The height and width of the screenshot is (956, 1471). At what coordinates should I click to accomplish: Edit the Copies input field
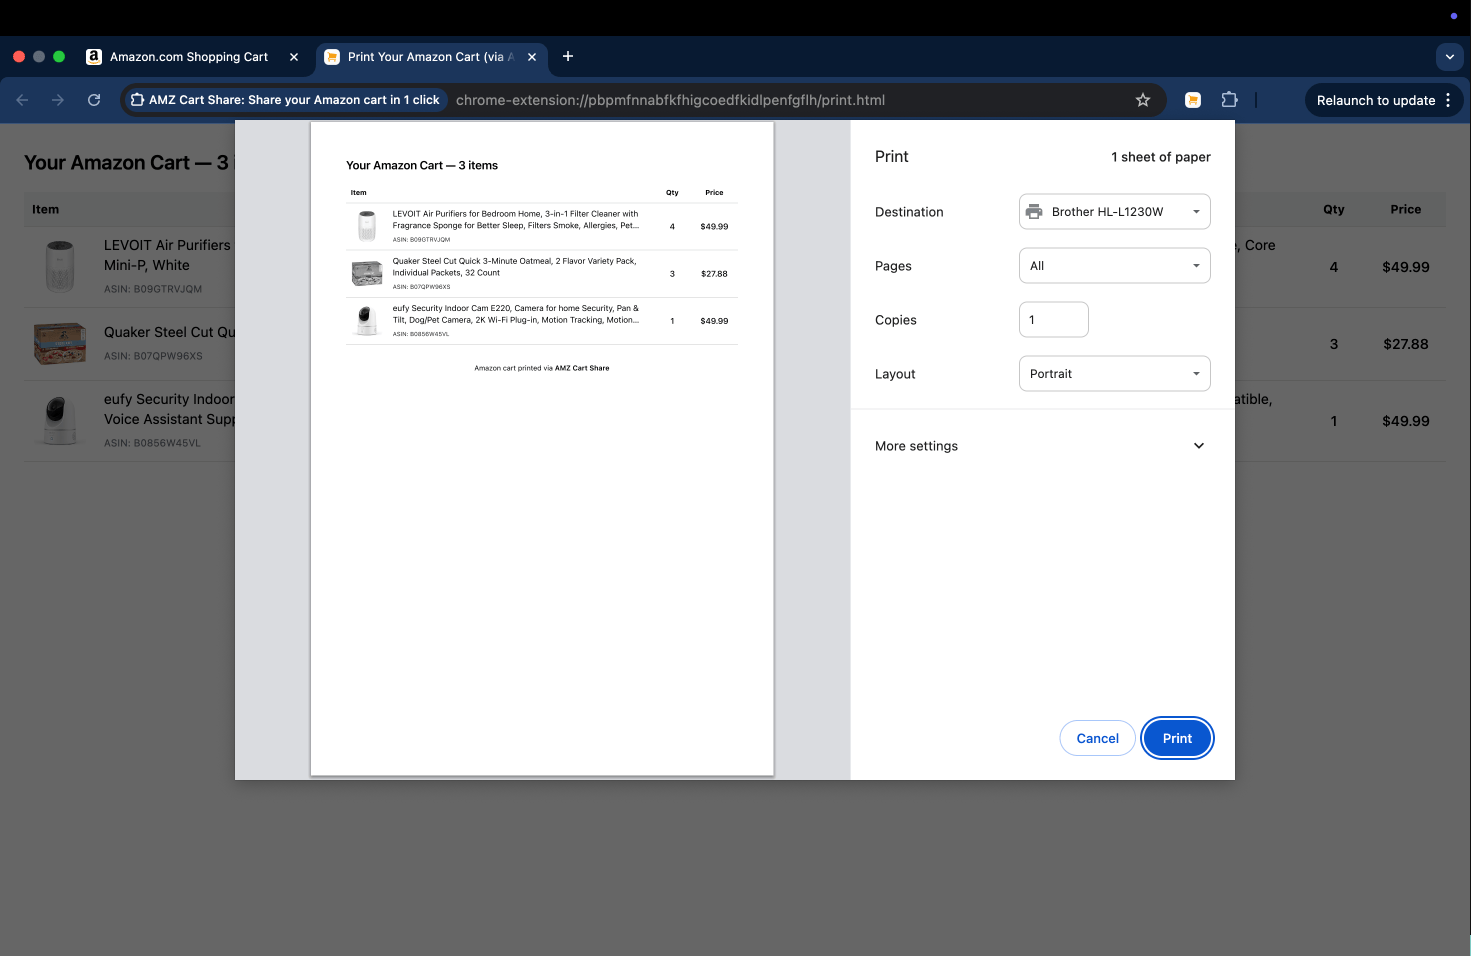[1053, 319]
